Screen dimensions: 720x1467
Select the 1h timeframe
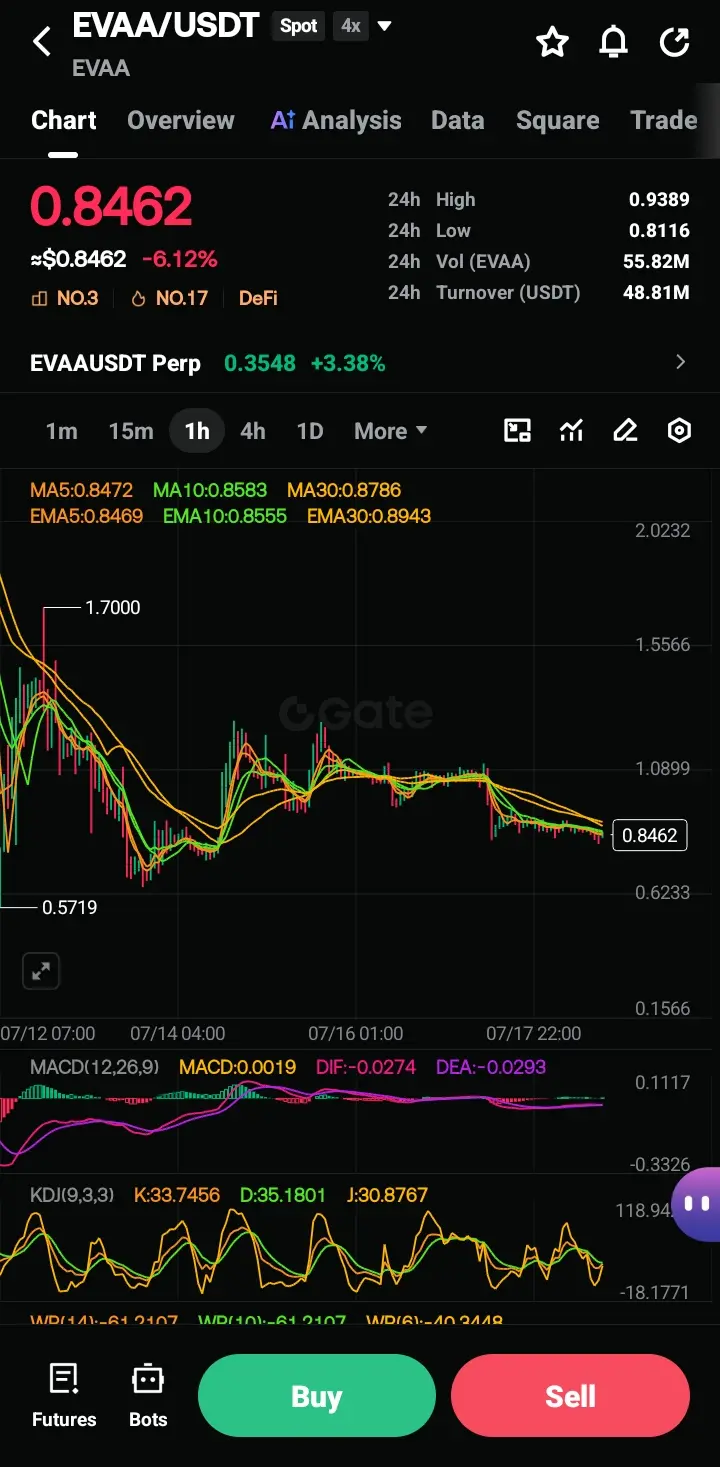(197, 431)
